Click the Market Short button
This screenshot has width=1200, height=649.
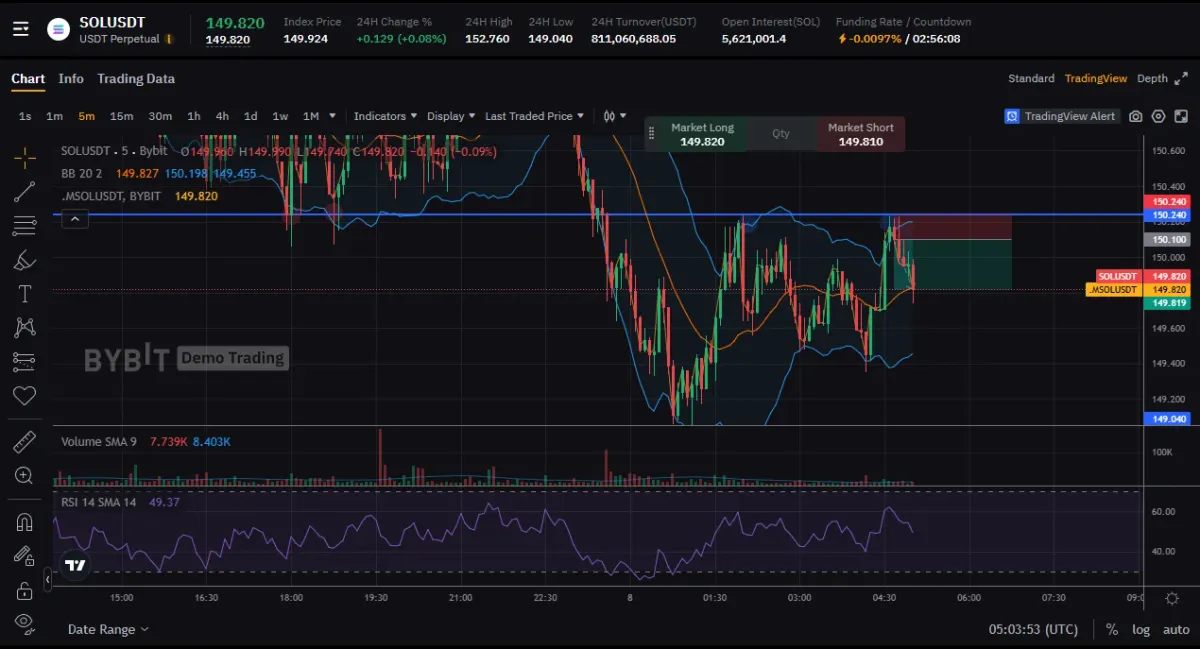tap(860, 135)
